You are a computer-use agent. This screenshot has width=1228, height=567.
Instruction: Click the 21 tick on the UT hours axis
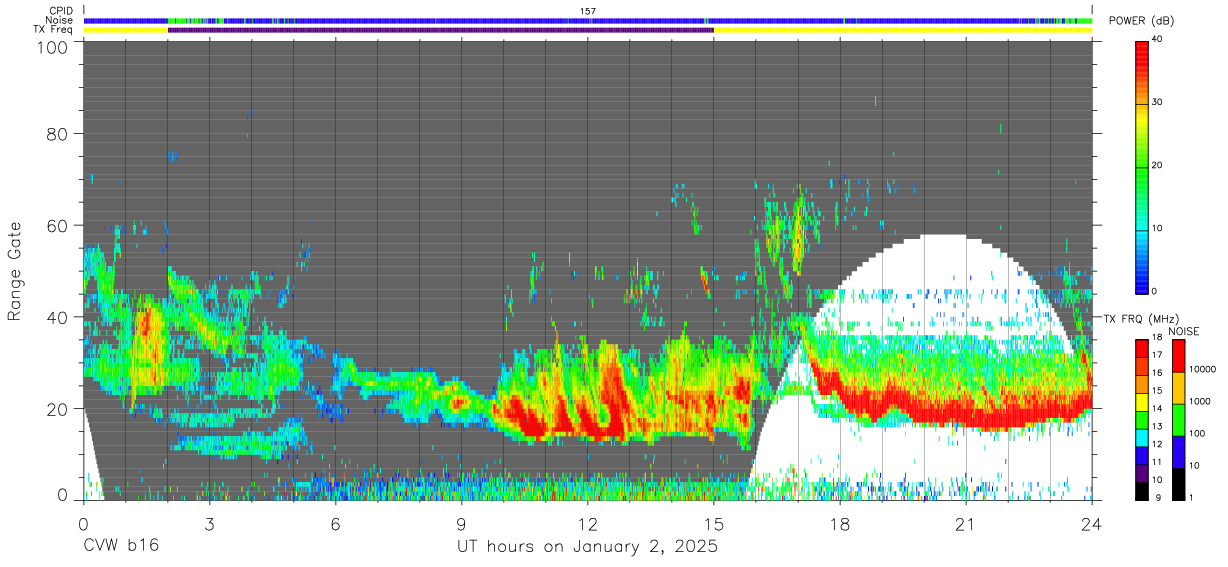tap(965, 522)
